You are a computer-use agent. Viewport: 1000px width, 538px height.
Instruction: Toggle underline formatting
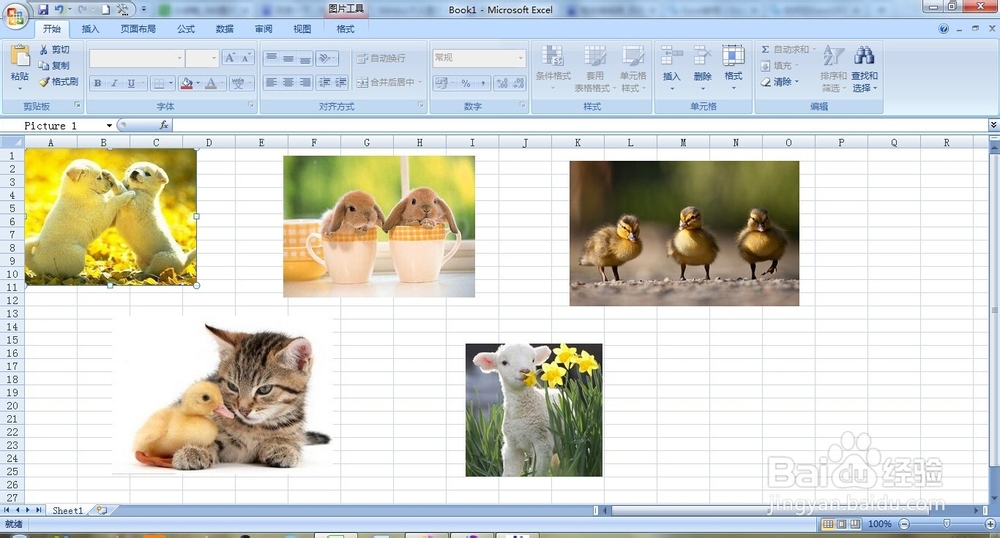(x=131, y=83)
